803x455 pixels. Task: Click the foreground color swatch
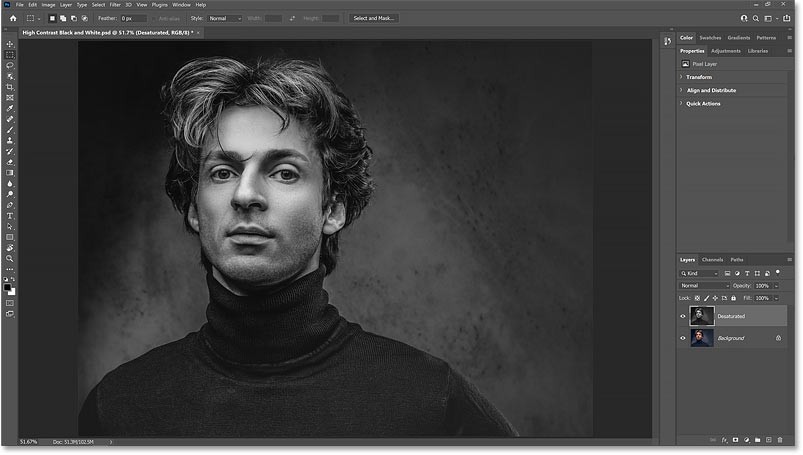8,285
